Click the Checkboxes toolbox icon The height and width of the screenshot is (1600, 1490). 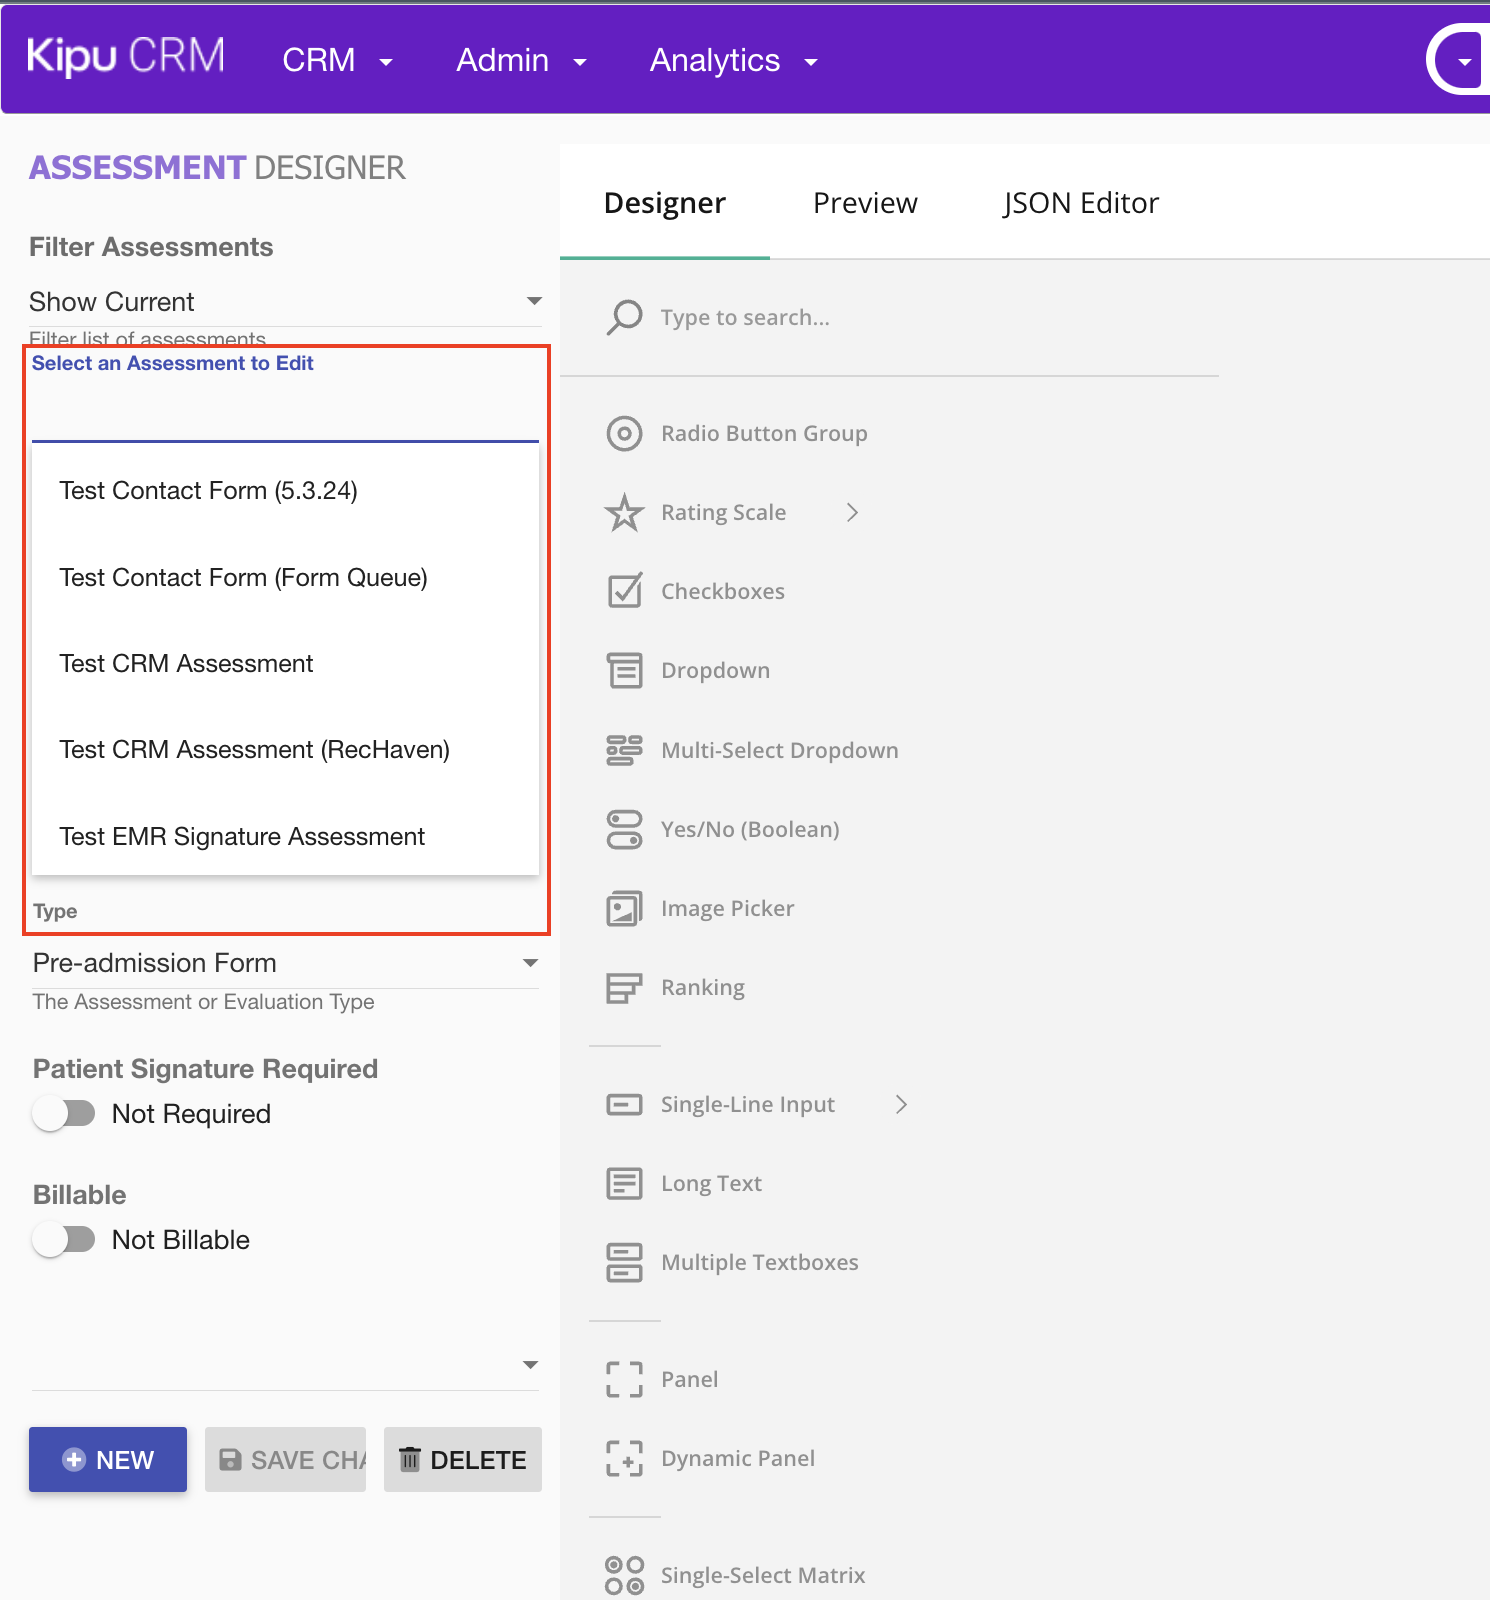click(x=624, y=591)
